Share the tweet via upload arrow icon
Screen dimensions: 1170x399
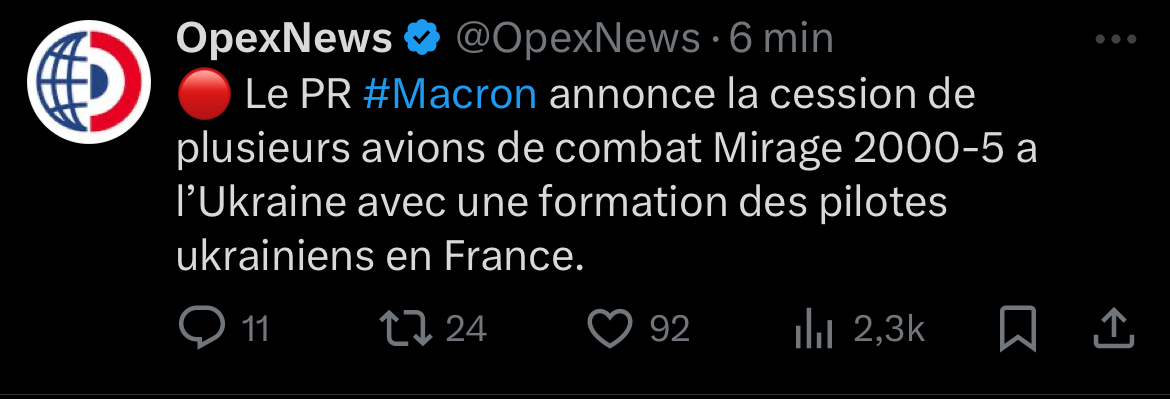pos(1114,329)
